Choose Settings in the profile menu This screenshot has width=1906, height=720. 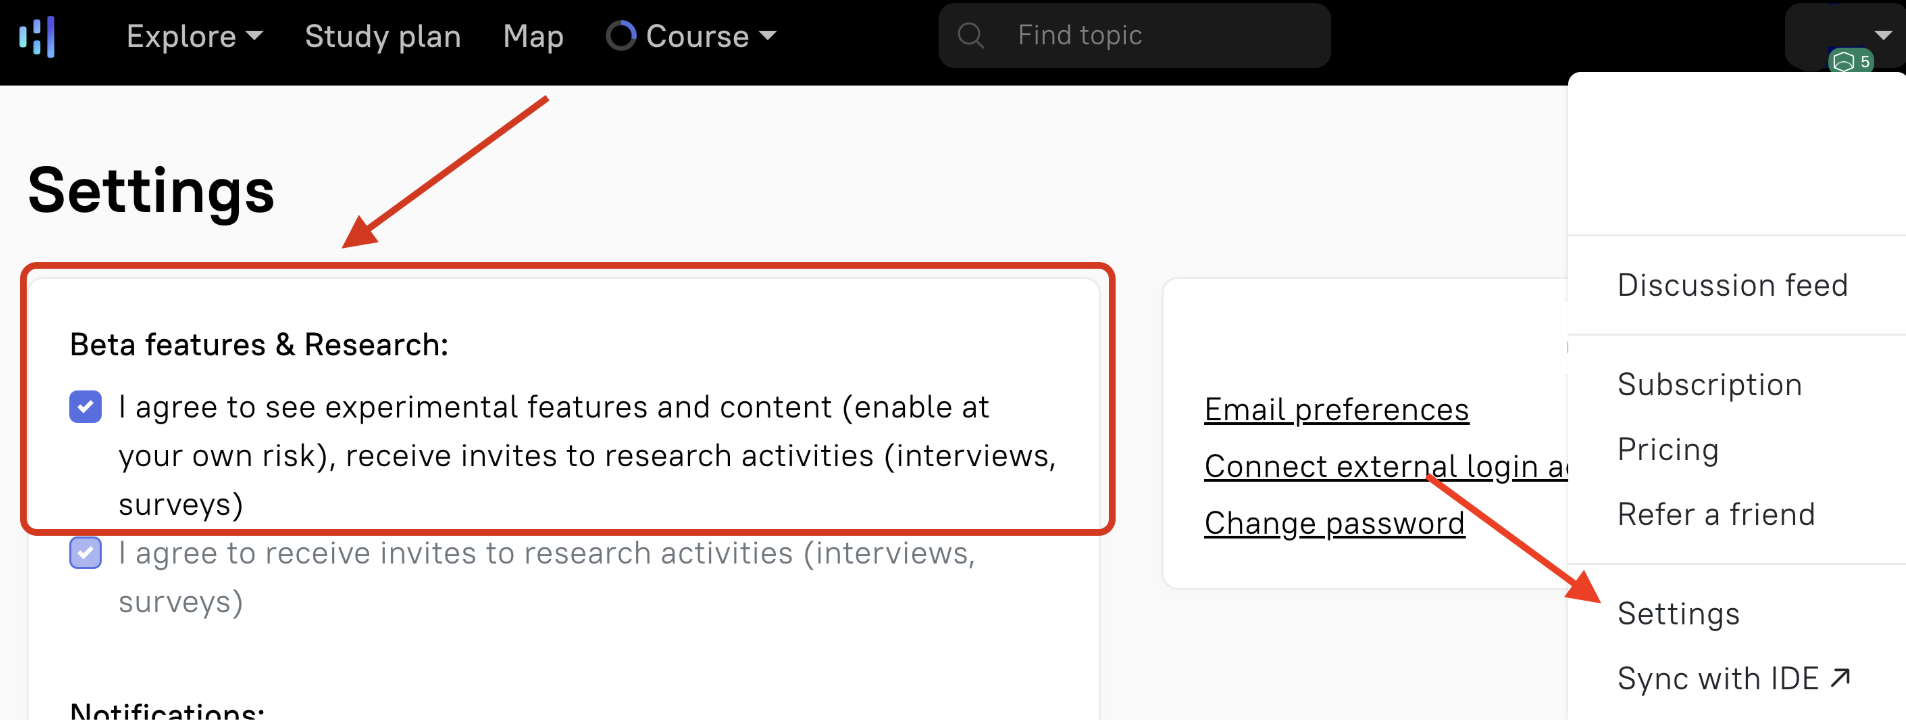(1679, 613)
